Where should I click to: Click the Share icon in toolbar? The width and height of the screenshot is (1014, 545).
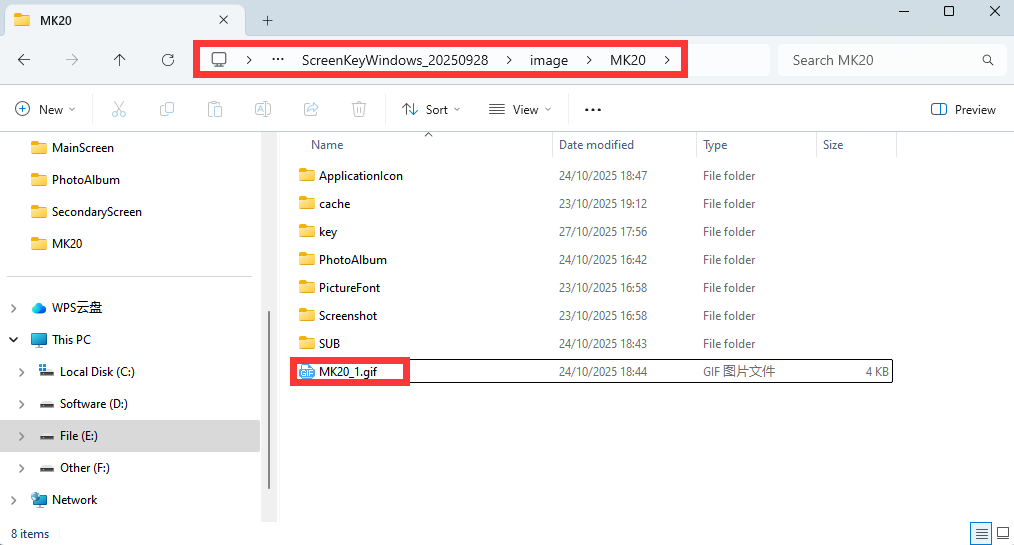310,109
